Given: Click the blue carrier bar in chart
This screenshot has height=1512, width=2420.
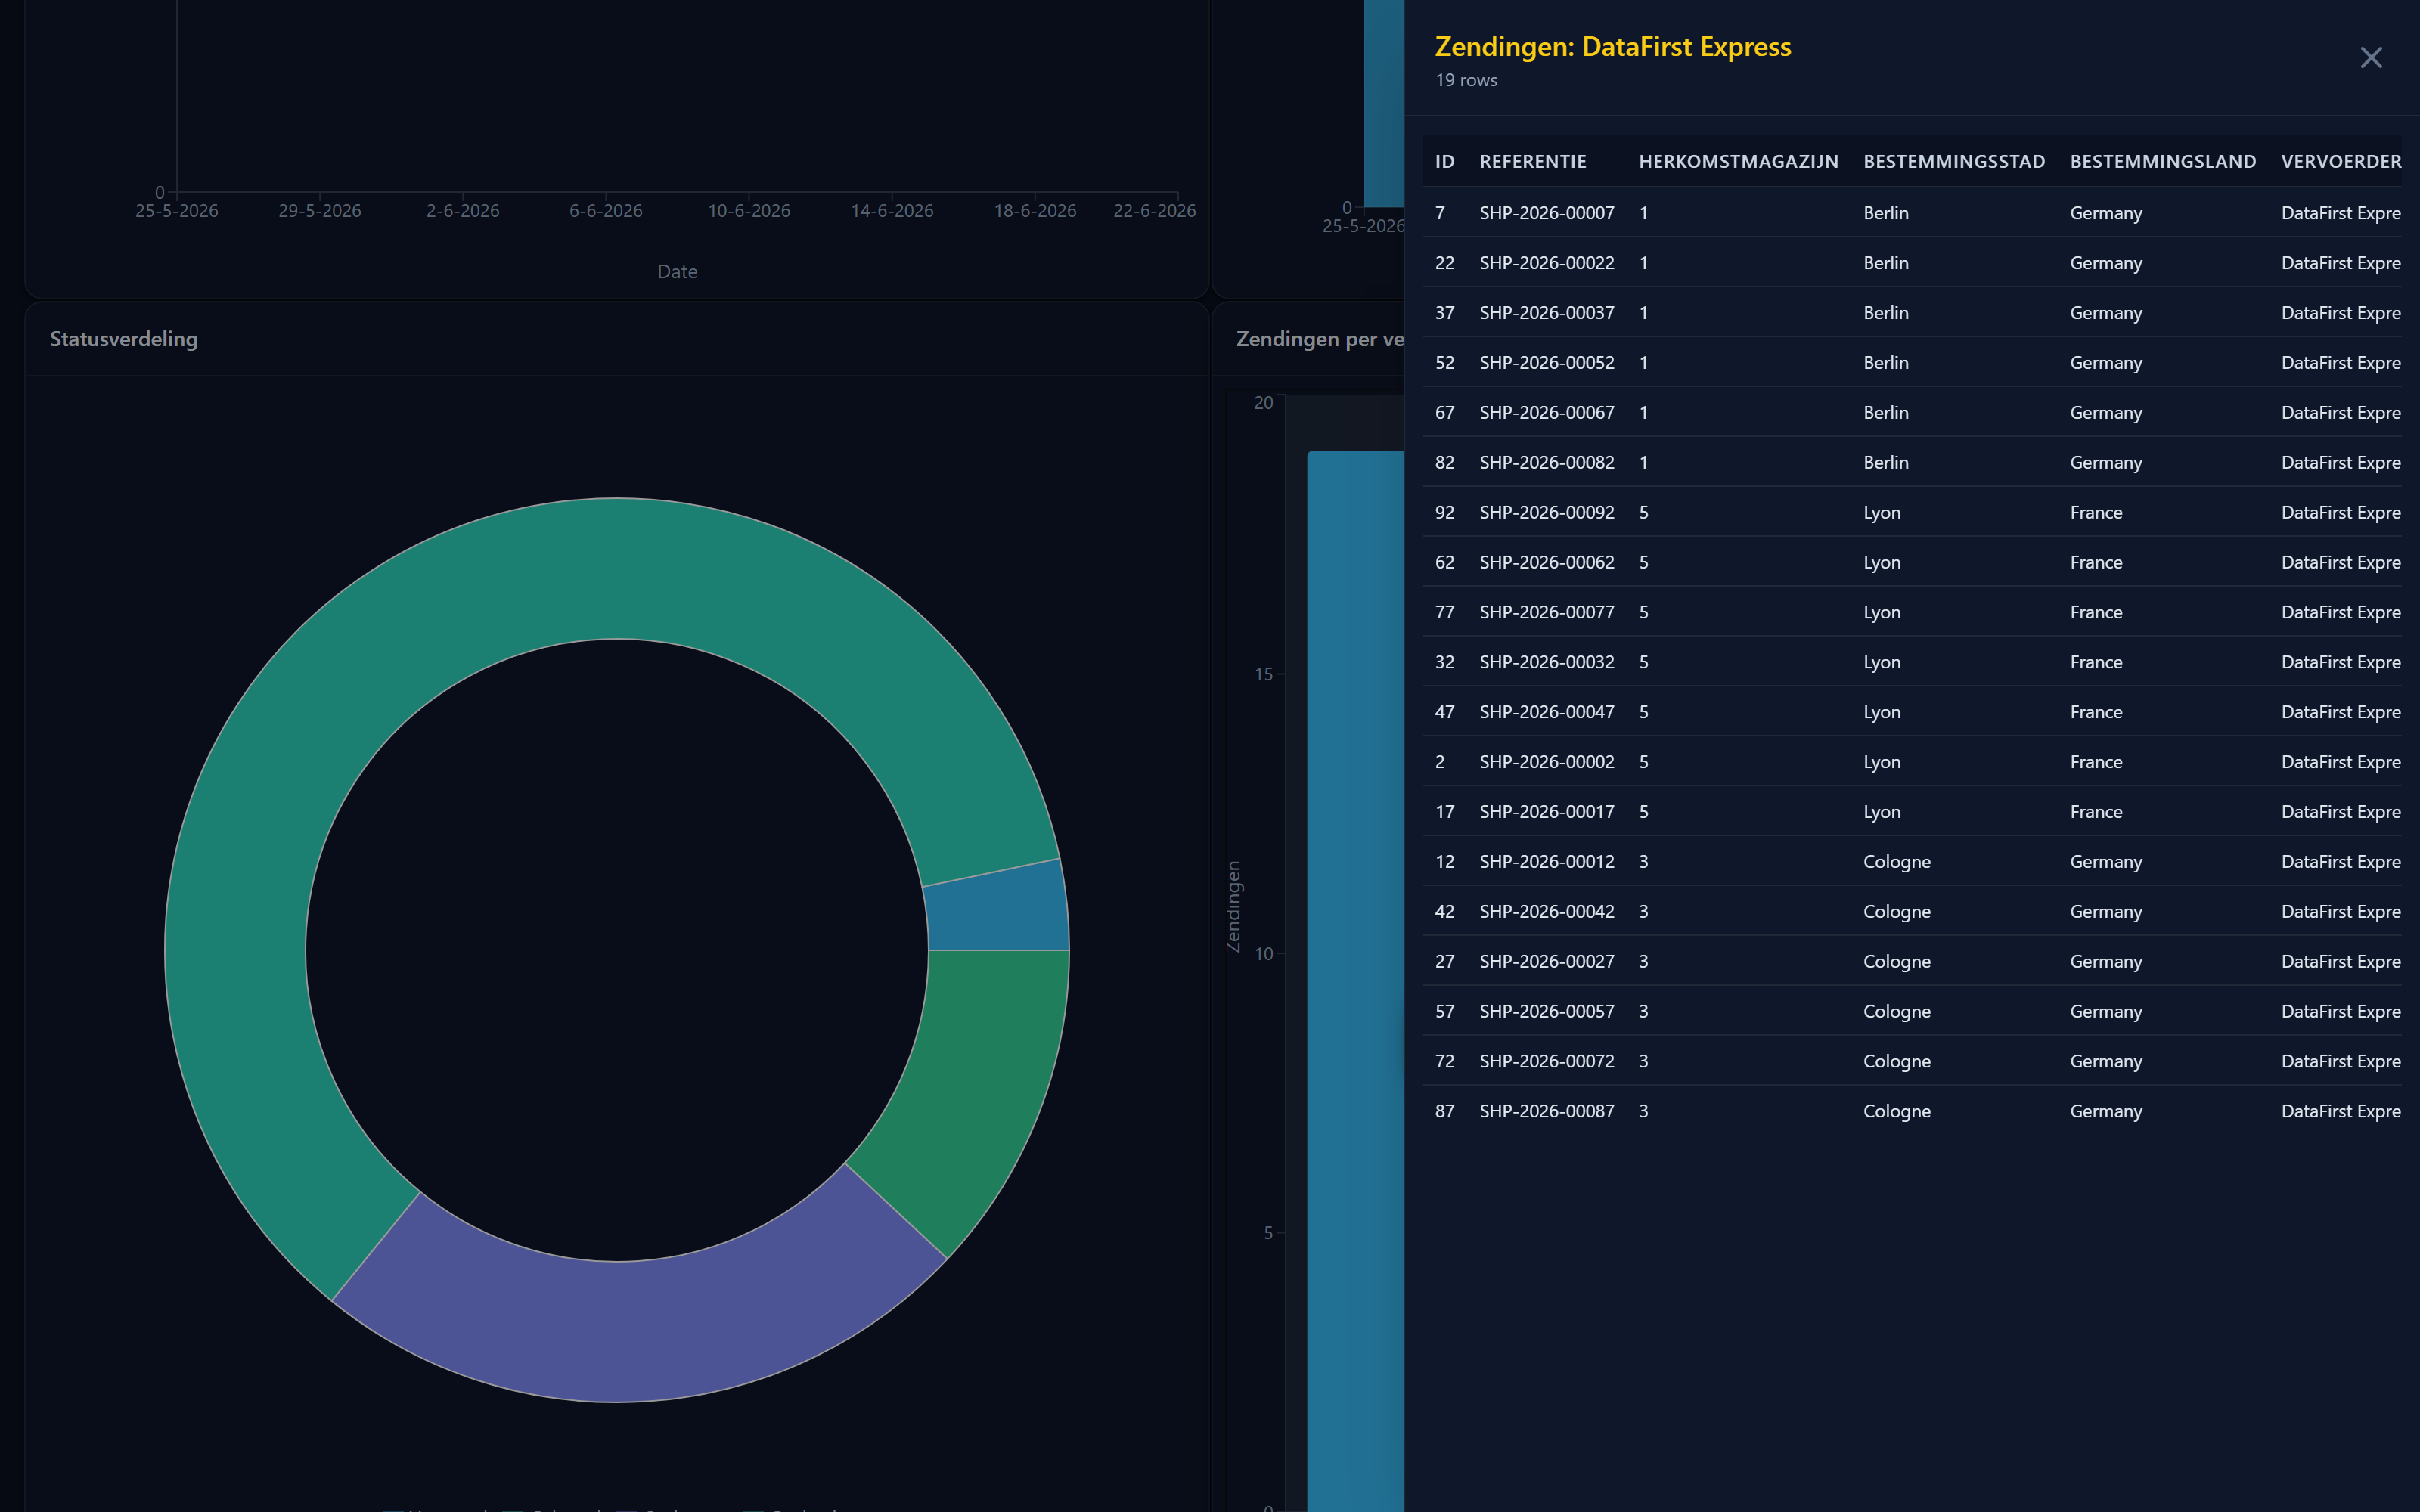Looking at the screenshot, I should tap(1355, 980).
